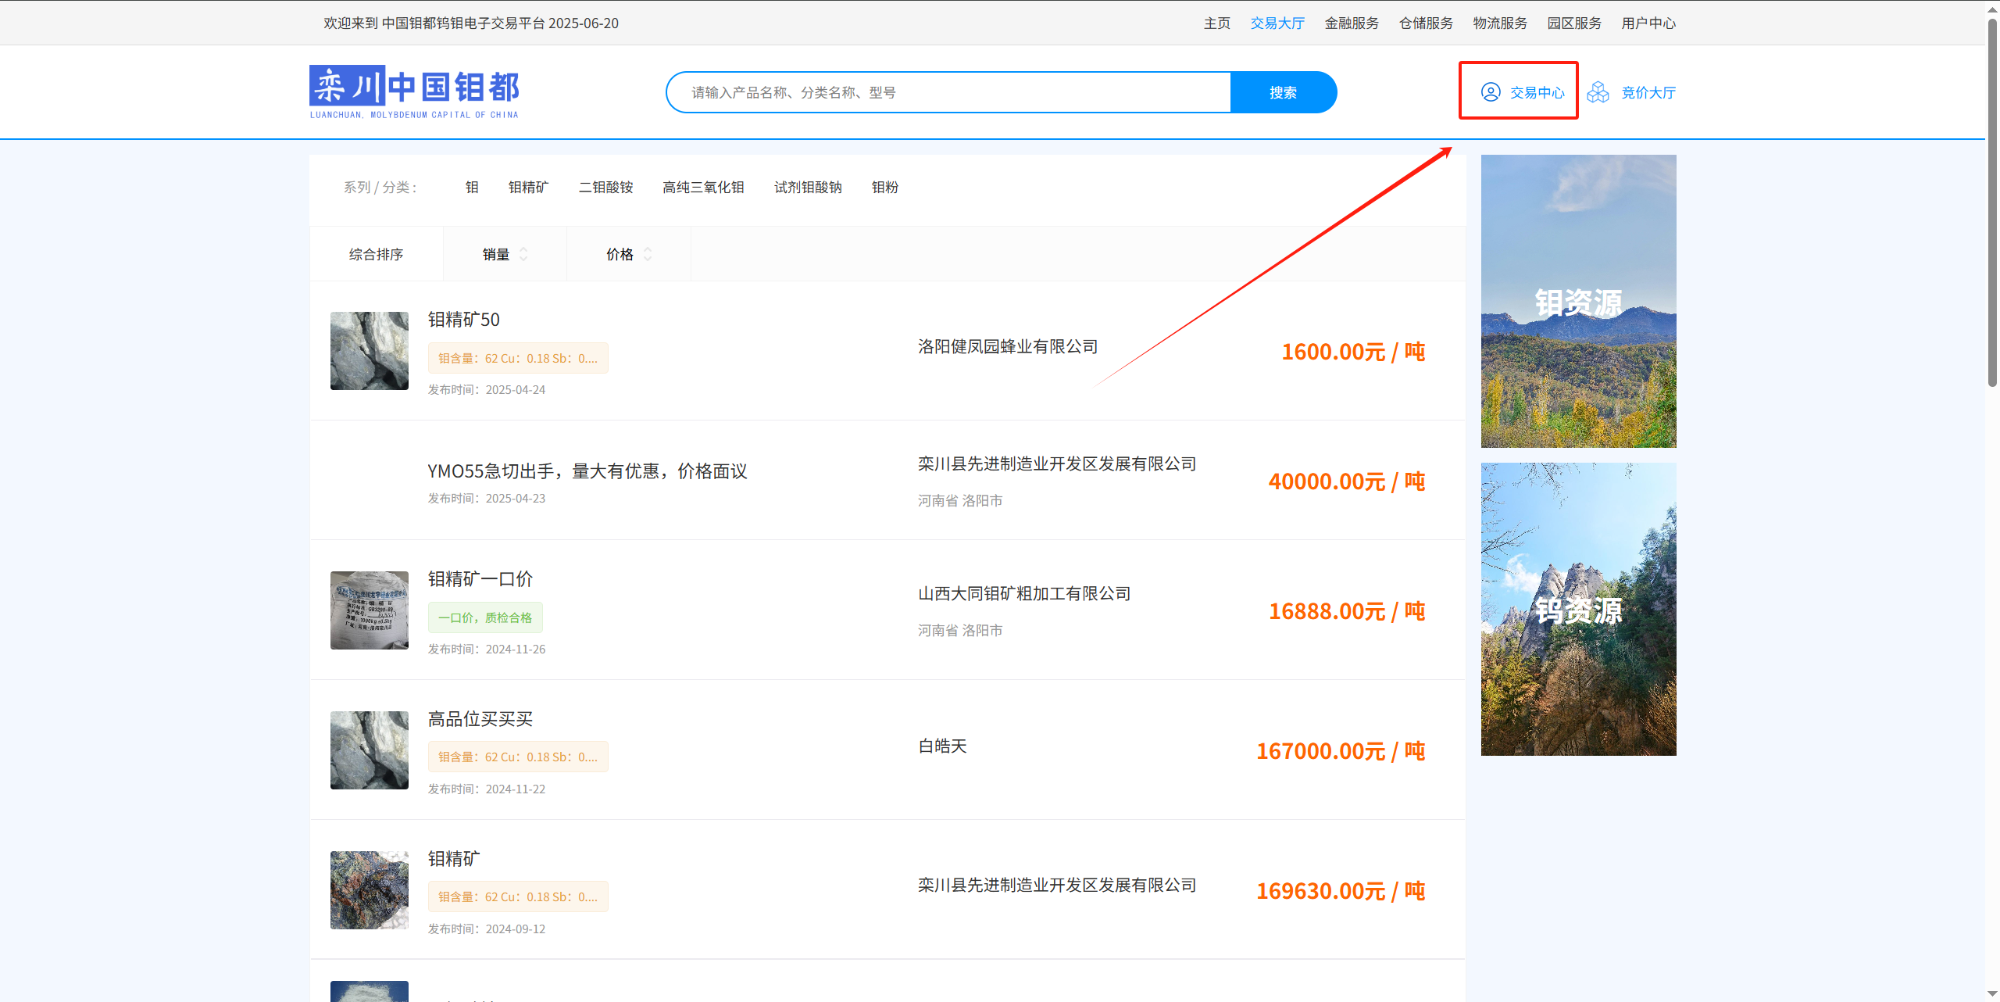
Task: Open the 金融服务 menu item
Action: pyautogui.click(x=1351, y=23)
